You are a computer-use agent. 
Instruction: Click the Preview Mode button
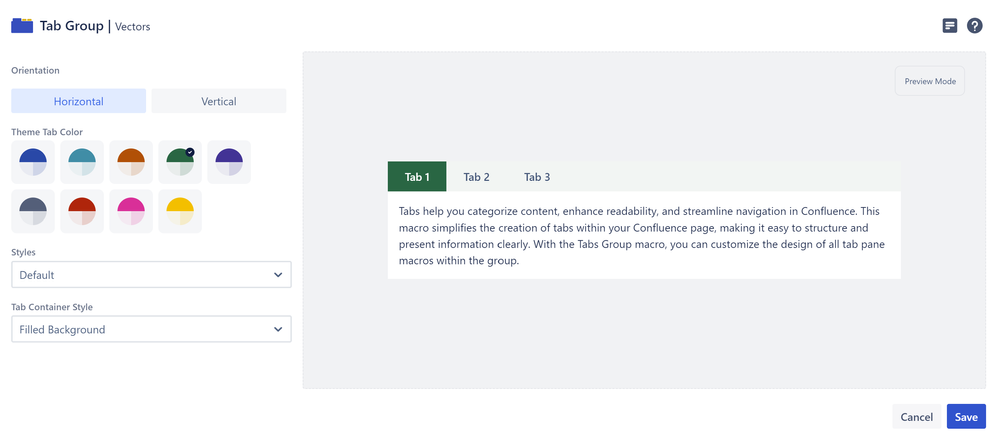[x=930, y=81]
